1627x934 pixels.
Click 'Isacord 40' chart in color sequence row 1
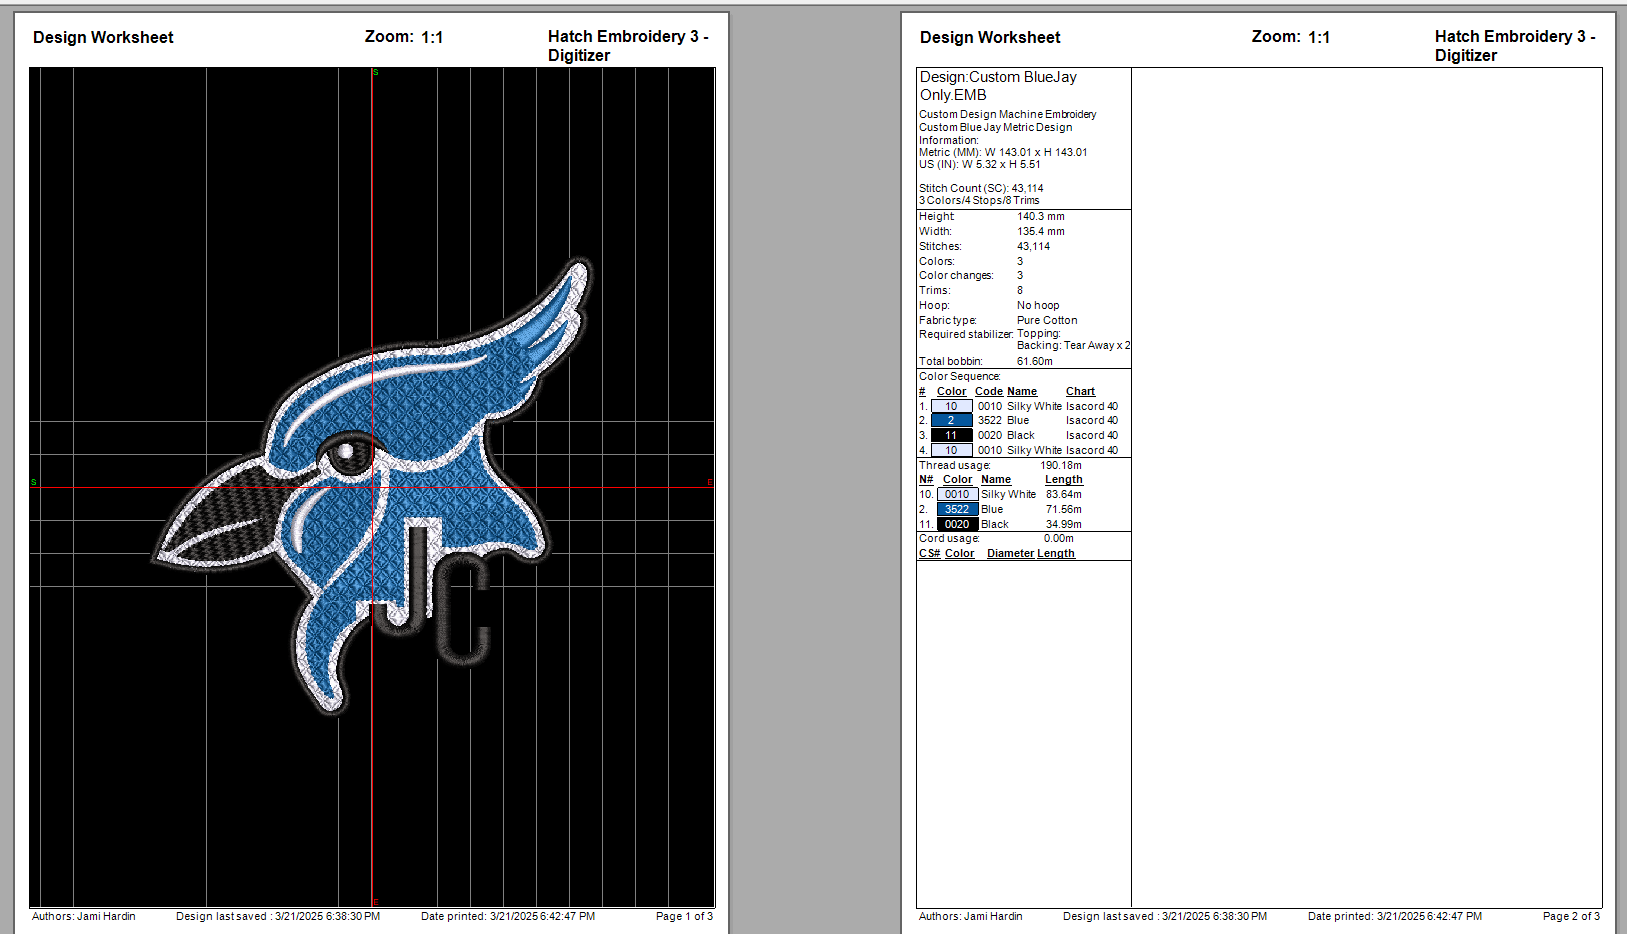1092,406
